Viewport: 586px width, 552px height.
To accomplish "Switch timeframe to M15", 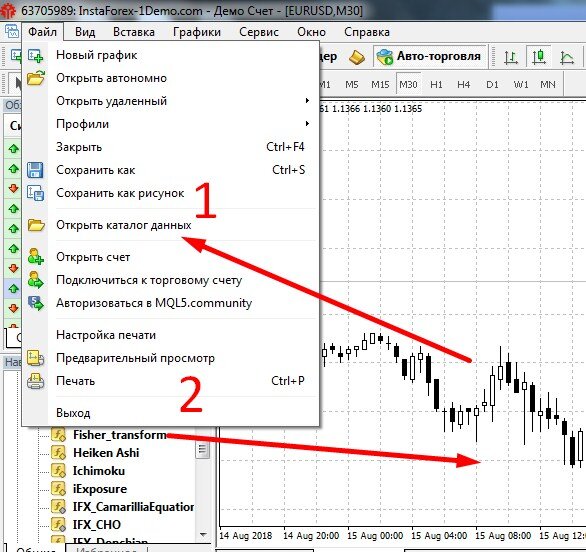I will 380,84.
